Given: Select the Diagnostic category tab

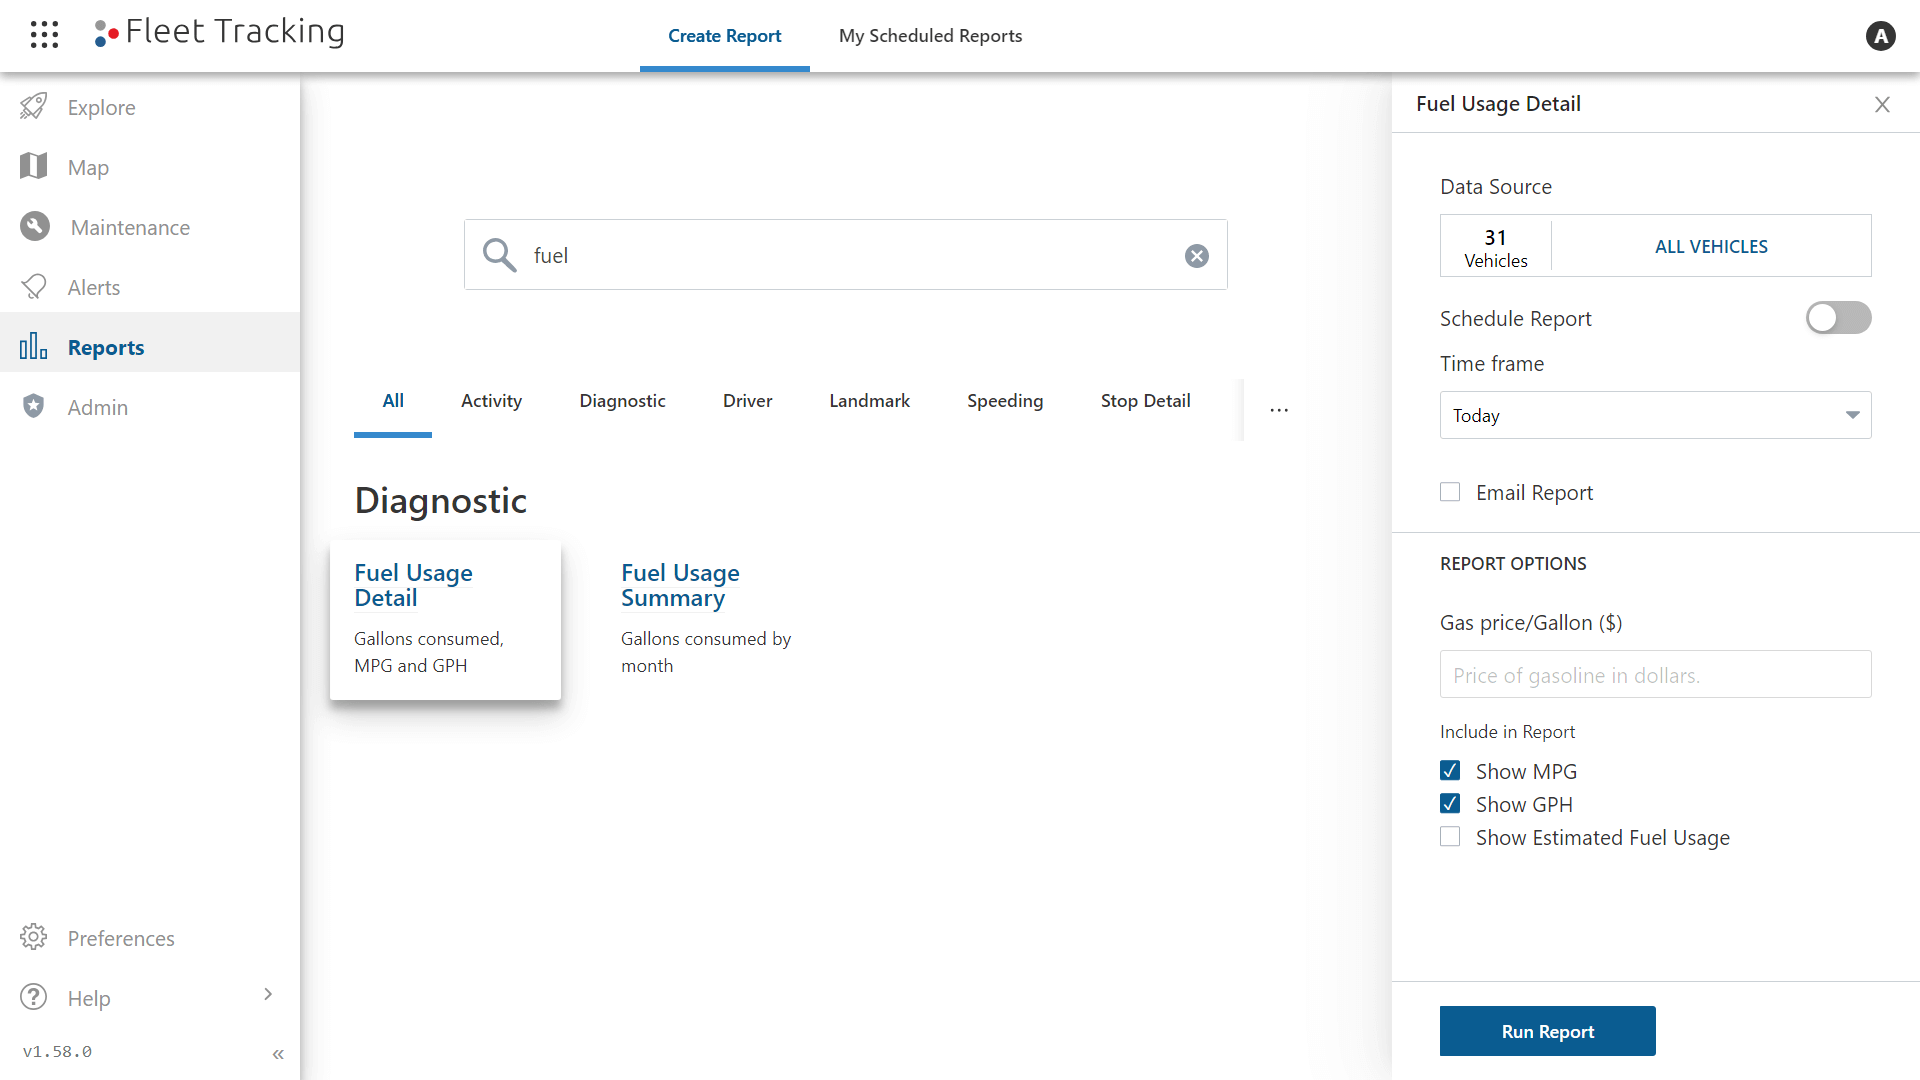Looking at the screenshot, I should point(622,401).
